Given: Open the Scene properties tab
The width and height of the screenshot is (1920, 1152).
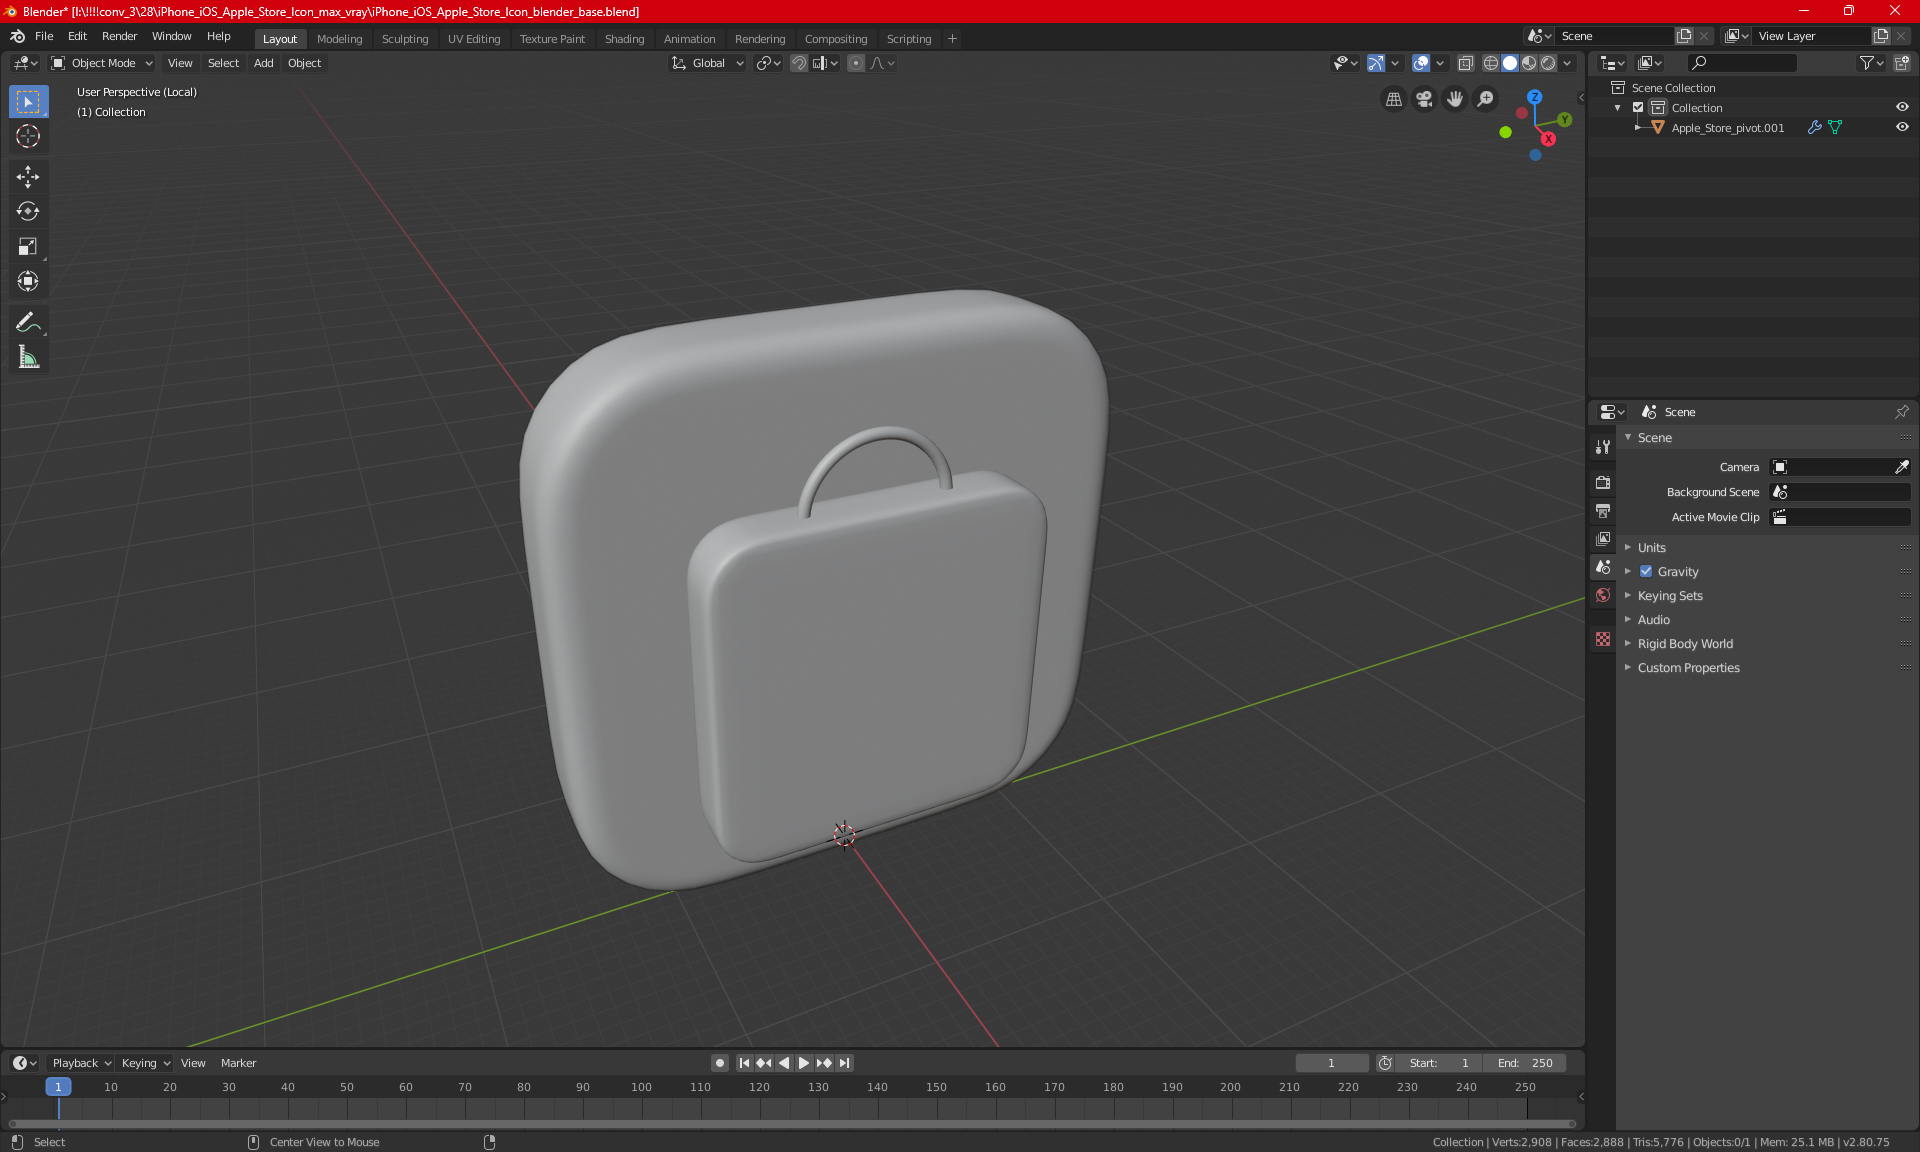Looking at the screenshot, I should (x=1603, y=566).
